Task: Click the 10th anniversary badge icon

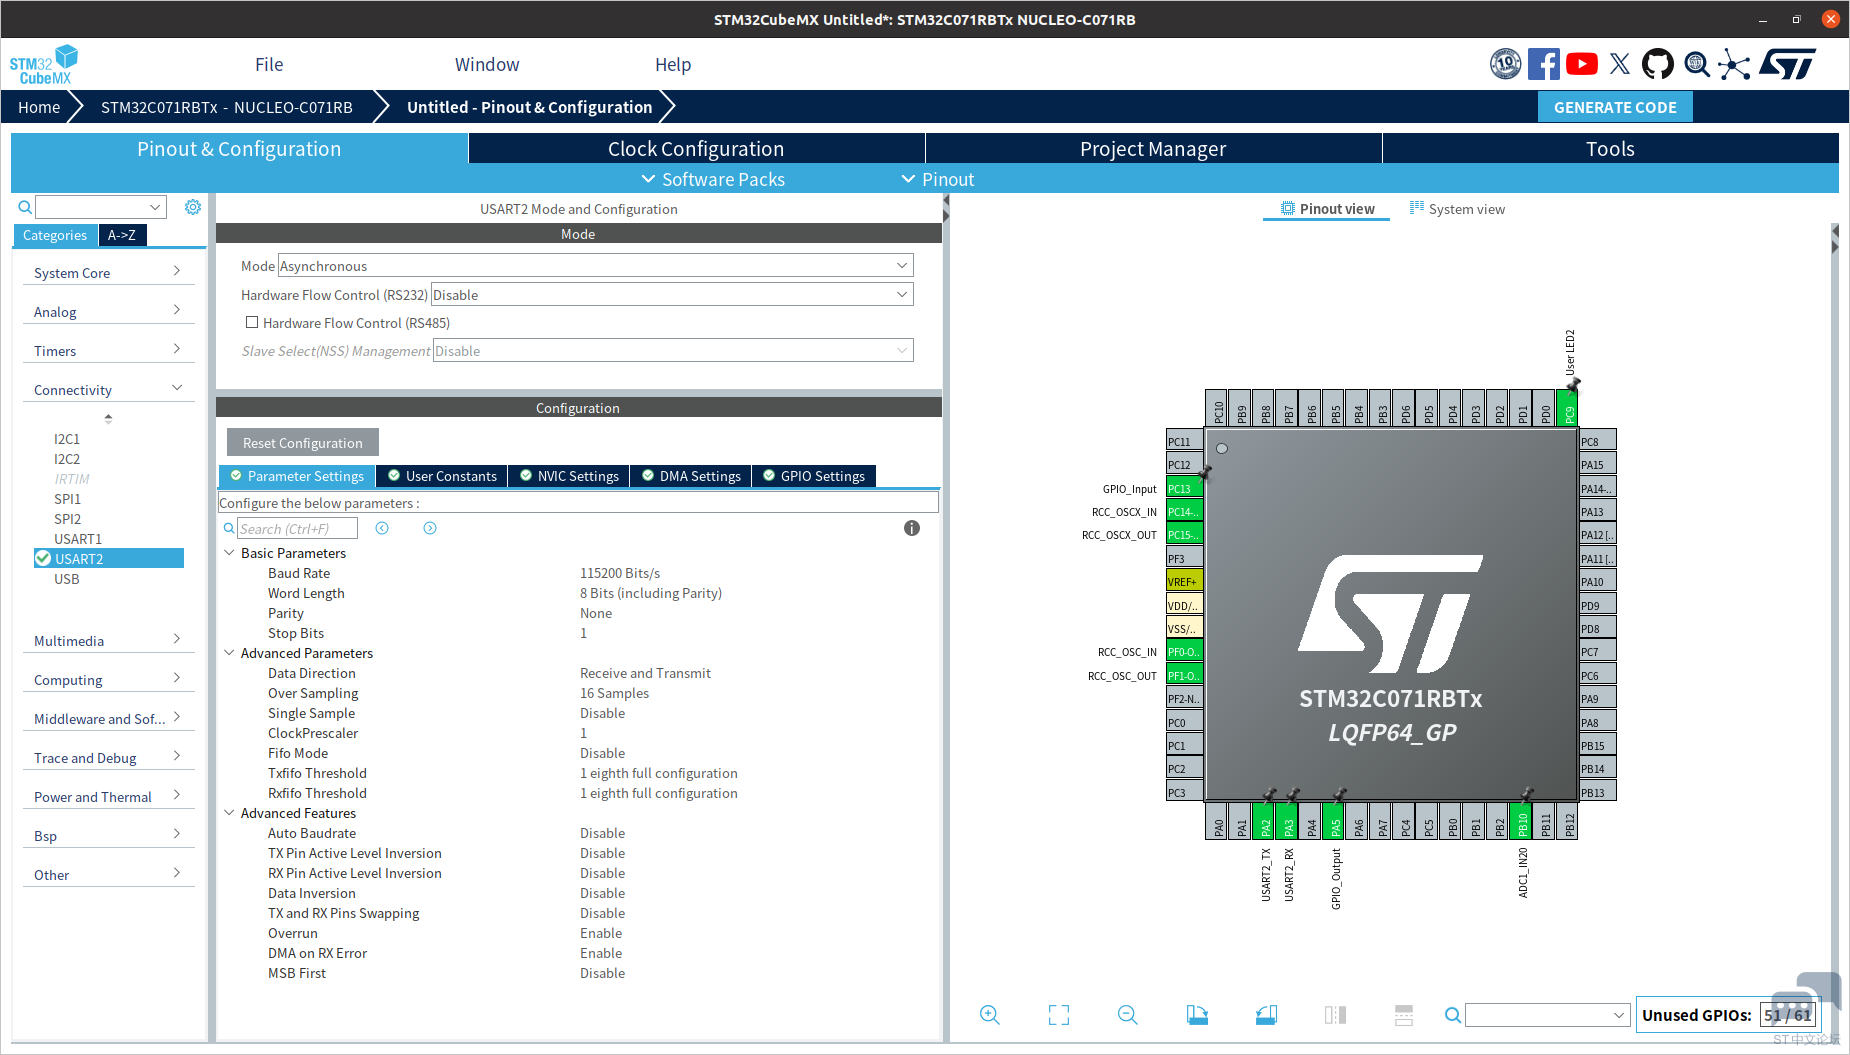Action: click(1505, 65)
